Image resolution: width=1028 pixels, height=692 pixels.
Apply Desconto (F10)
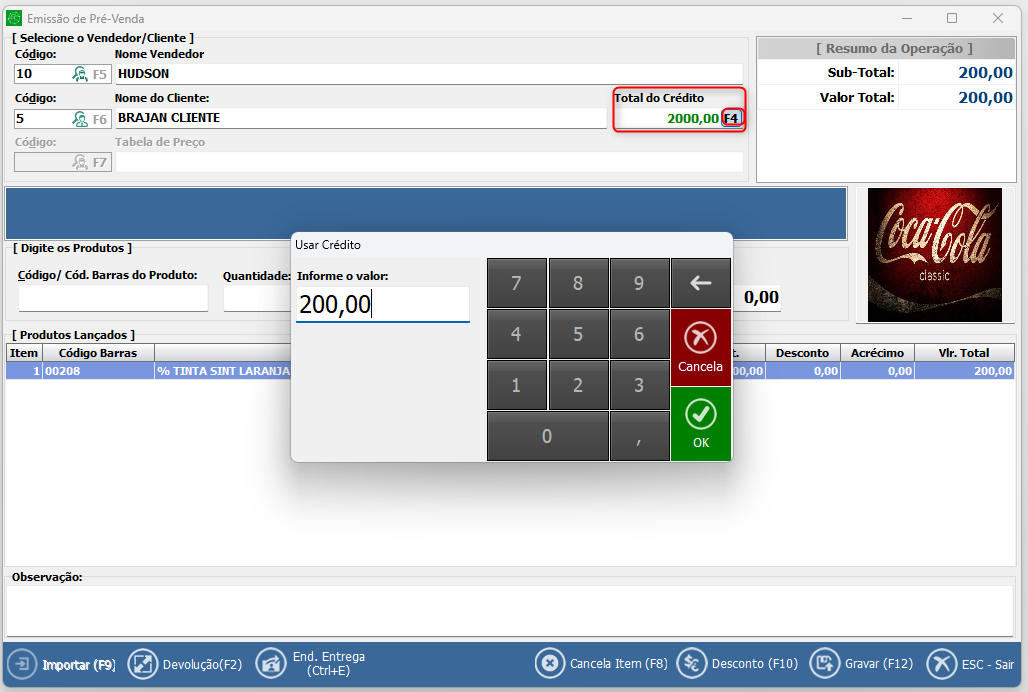click(737, 664)
